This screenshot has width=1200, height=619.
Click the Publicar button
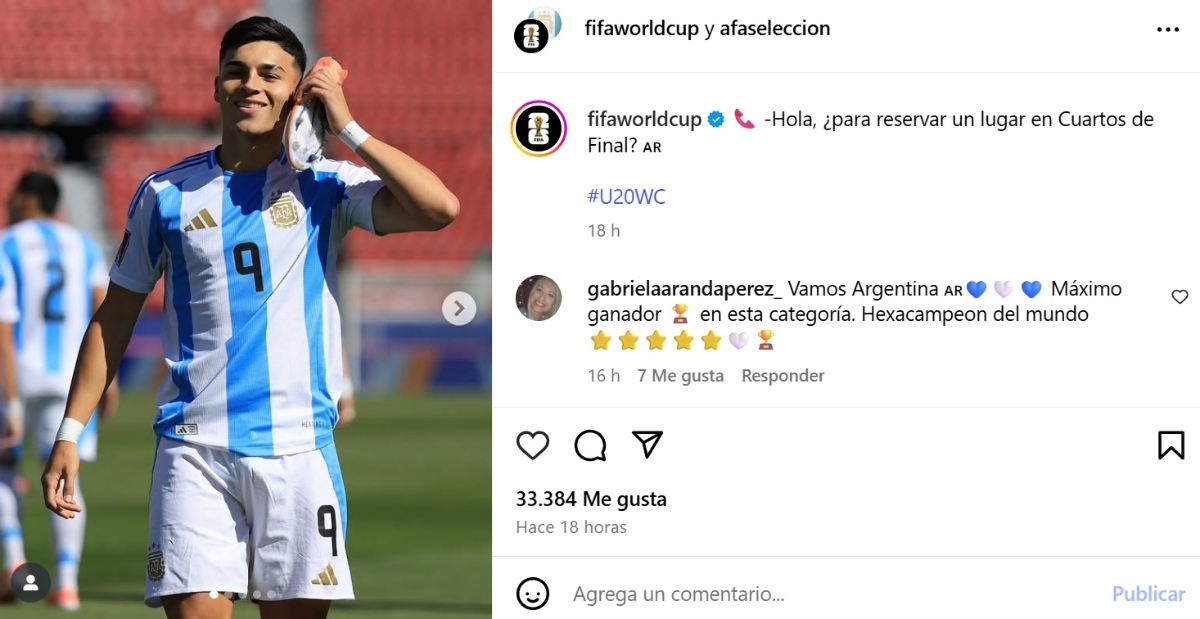pyautogui.click(x=1148, y=594)
